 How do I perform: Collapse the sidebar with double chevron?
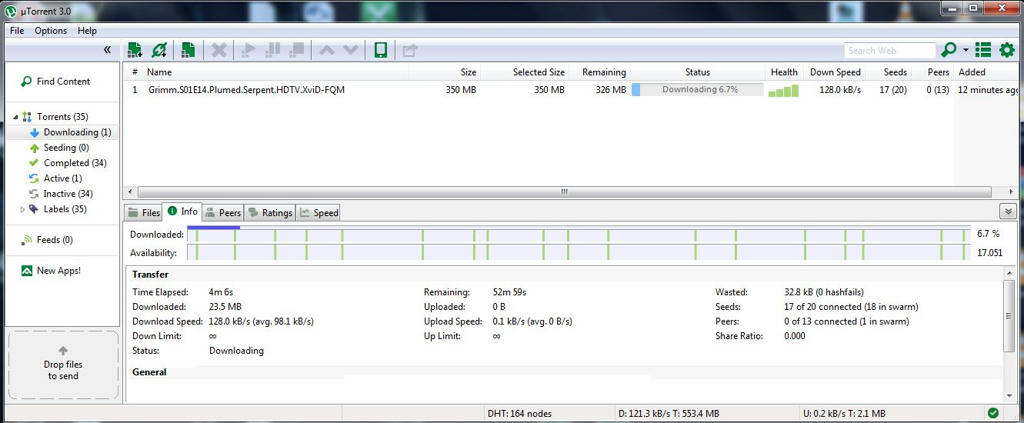pyautogui.click(x=107, y=50)
